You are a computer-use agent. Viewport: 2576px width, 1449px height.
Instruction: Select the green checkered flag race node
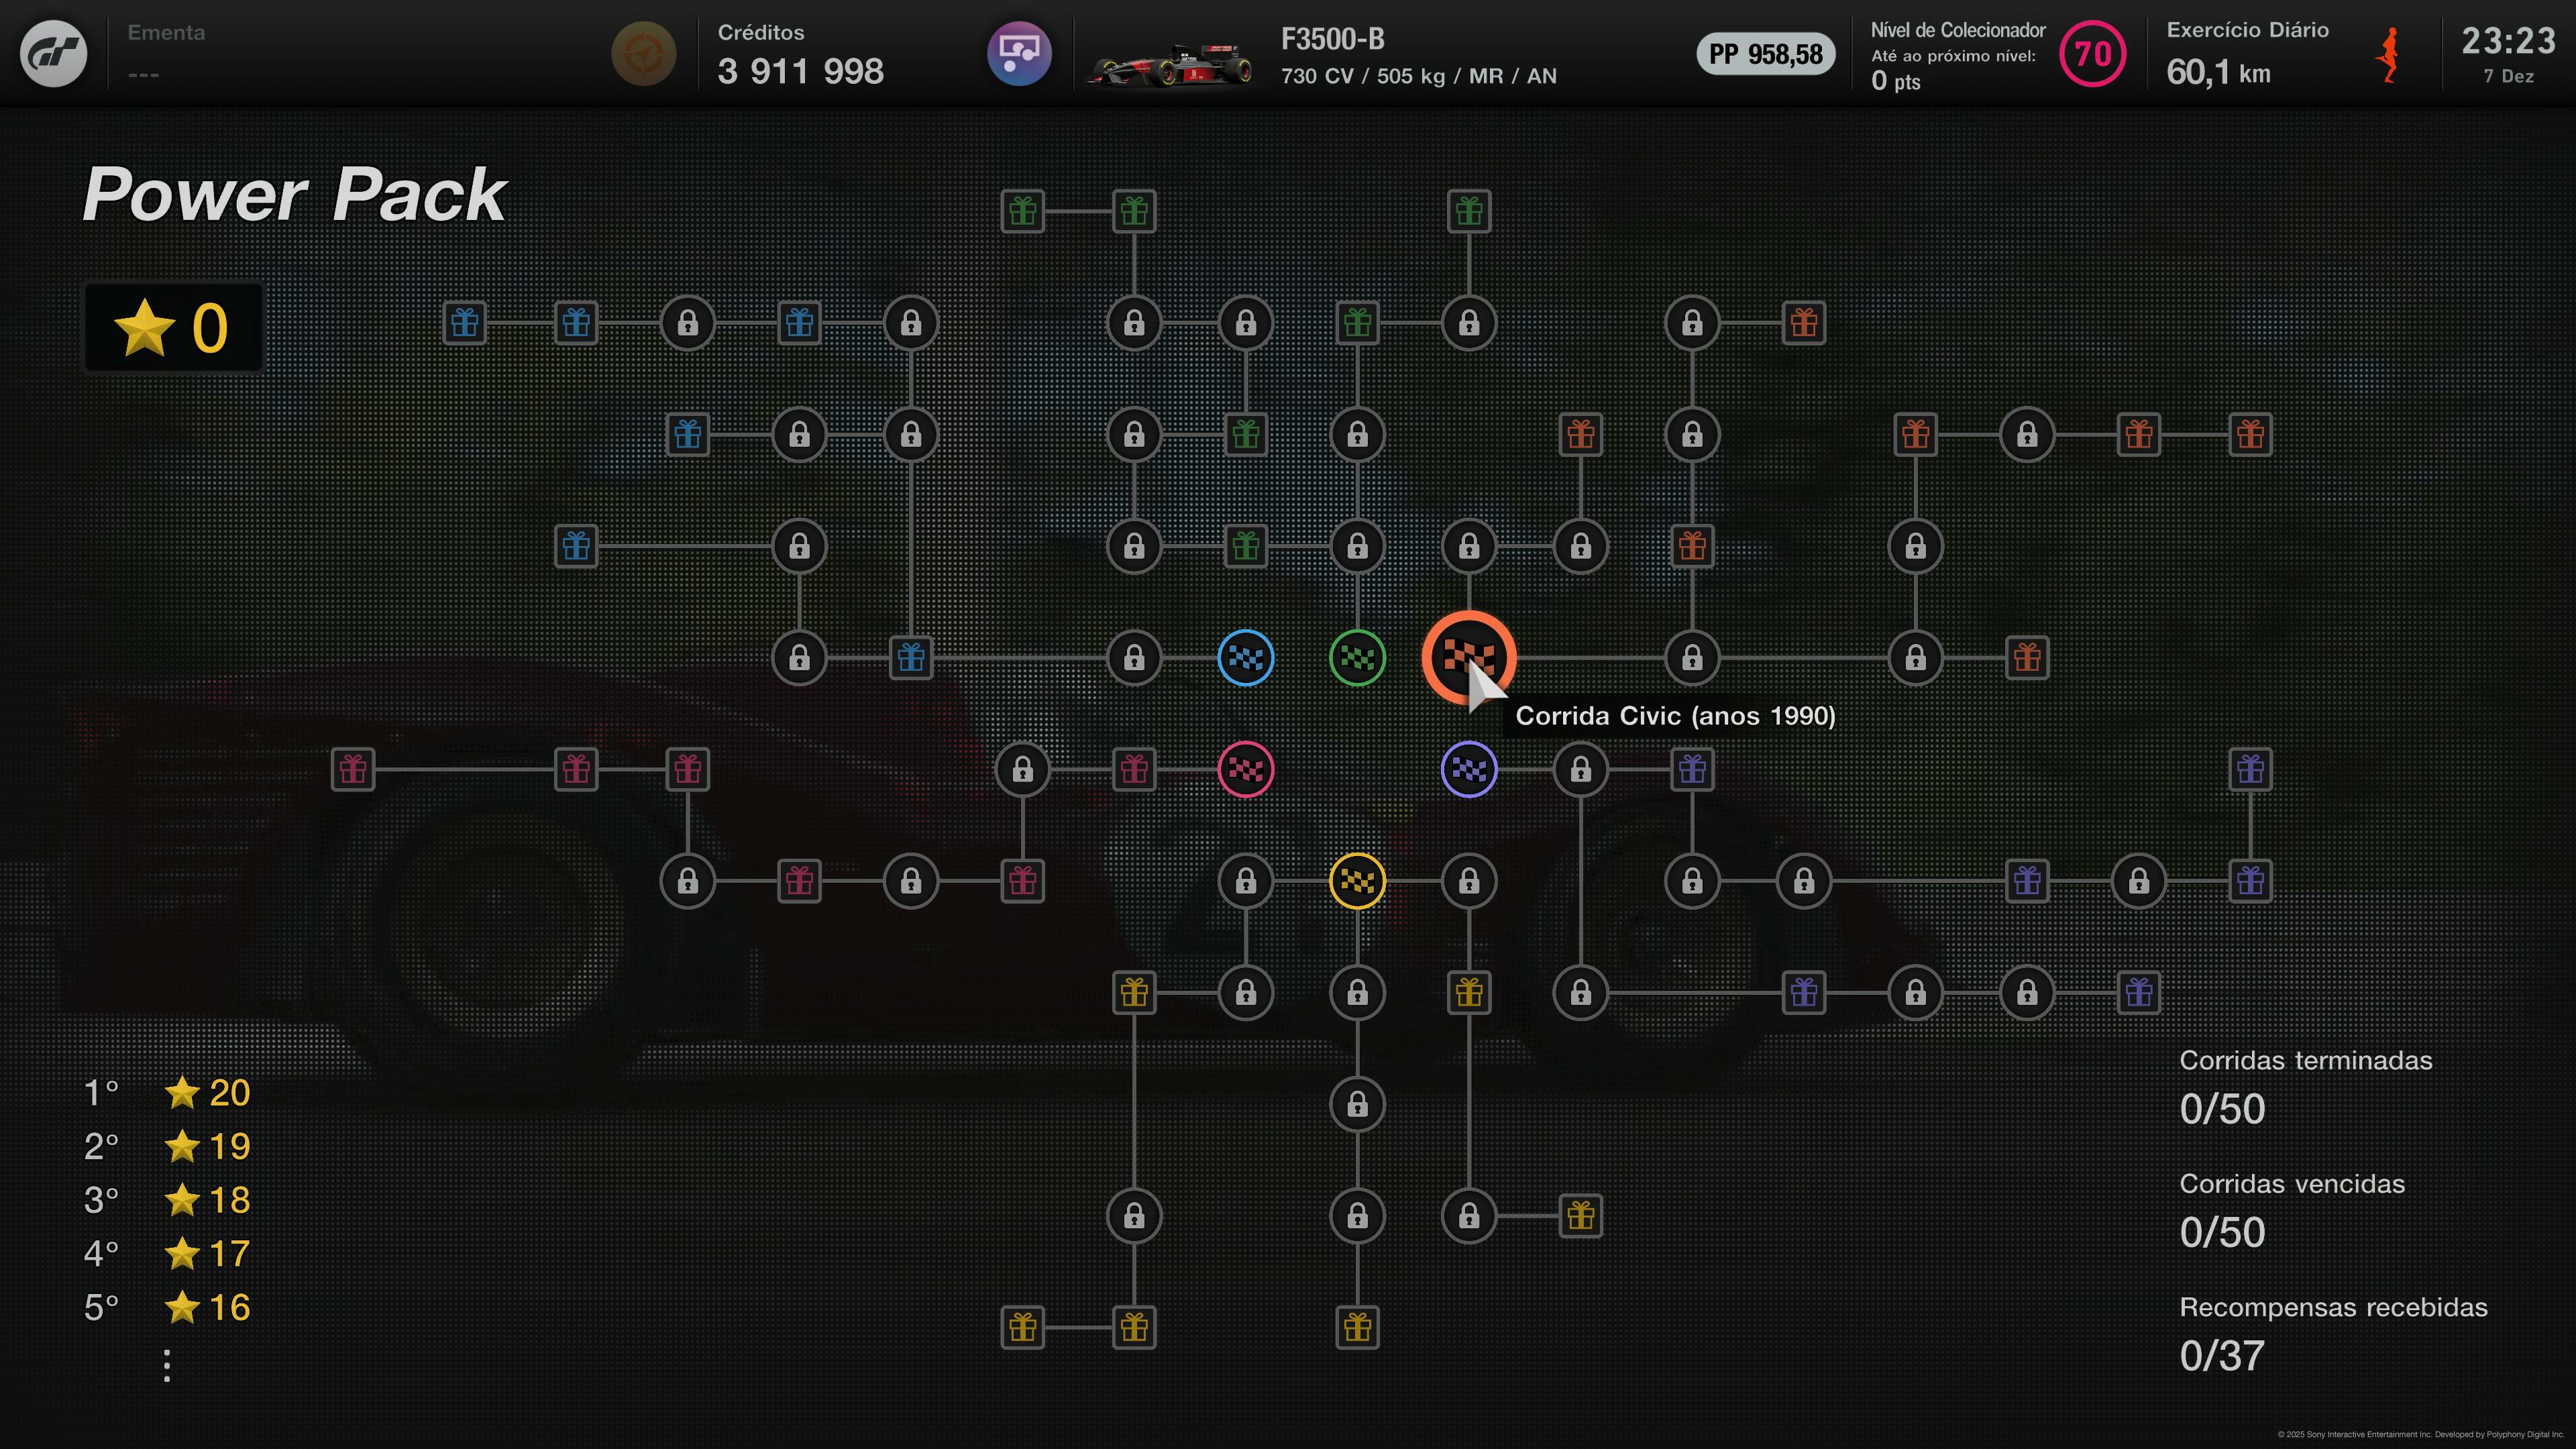1357,658
